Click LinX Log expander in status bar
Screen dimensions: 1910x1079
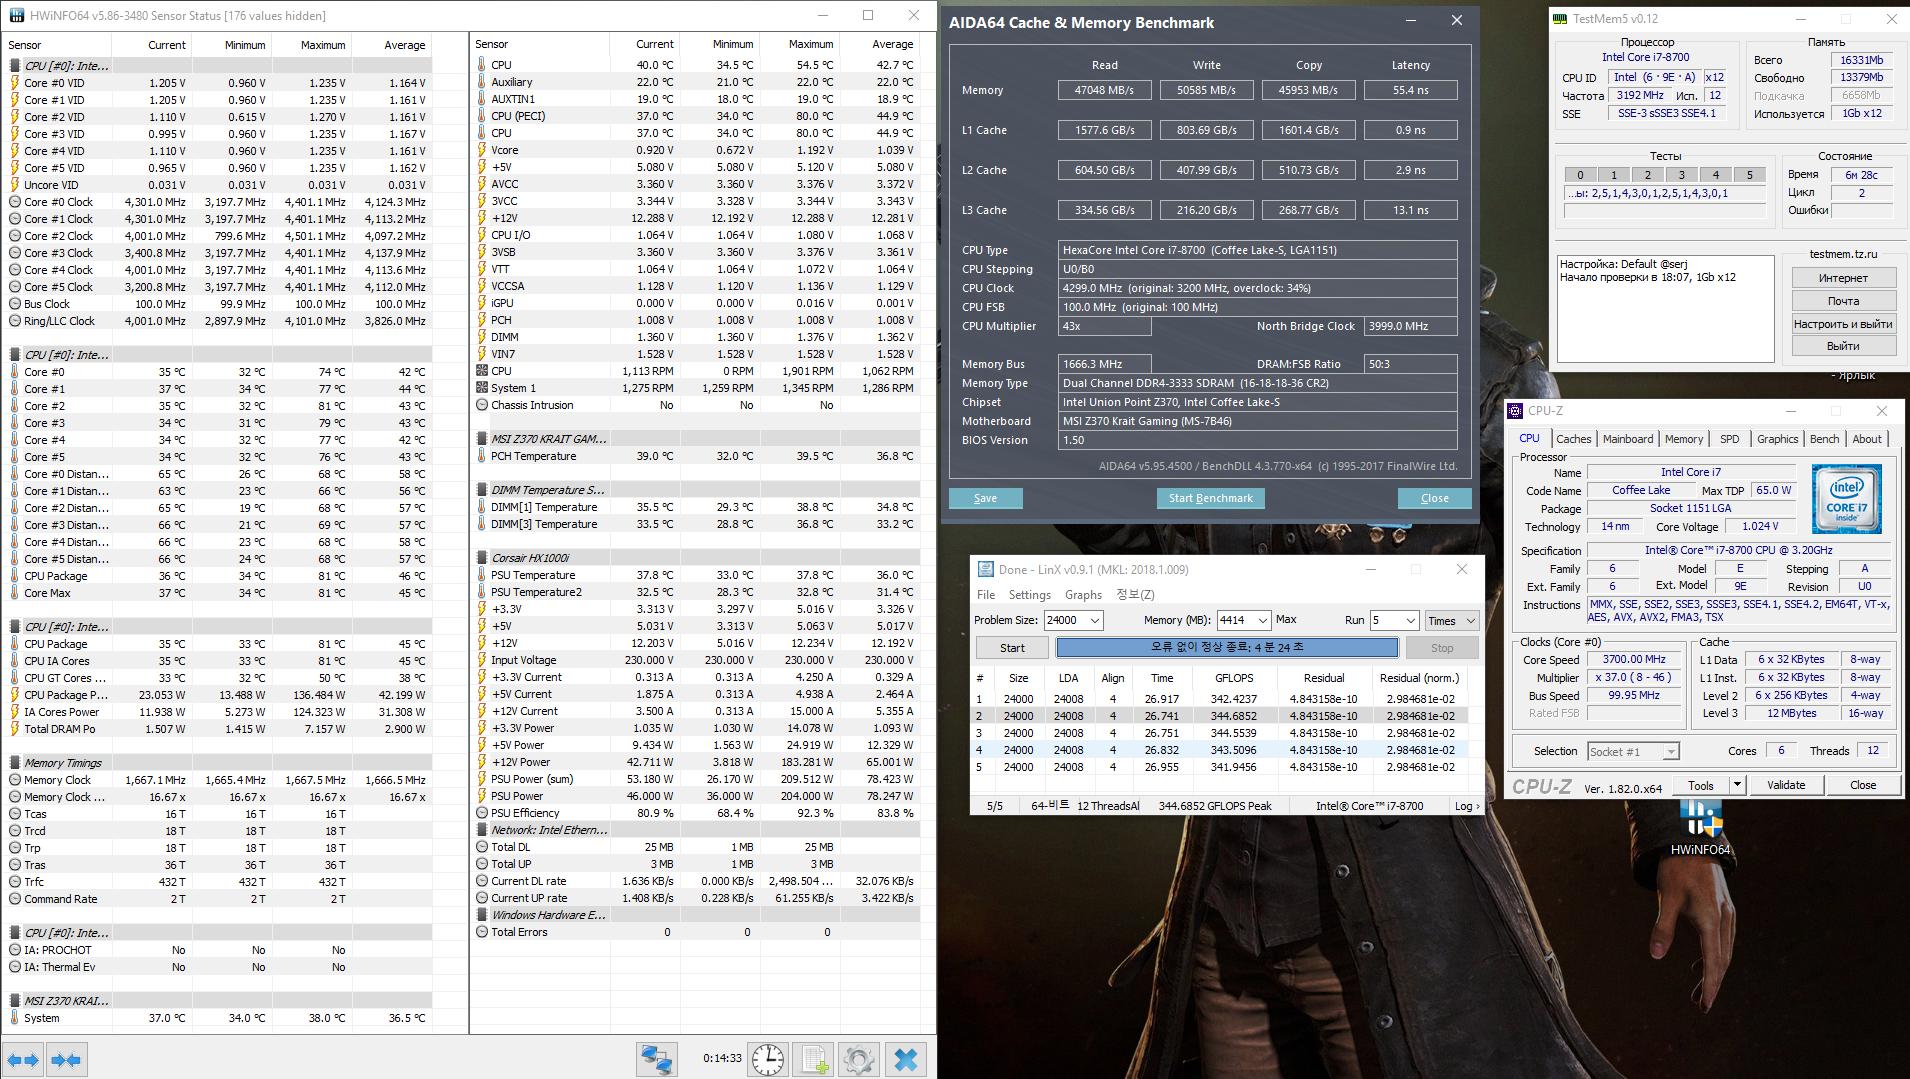1467,806
